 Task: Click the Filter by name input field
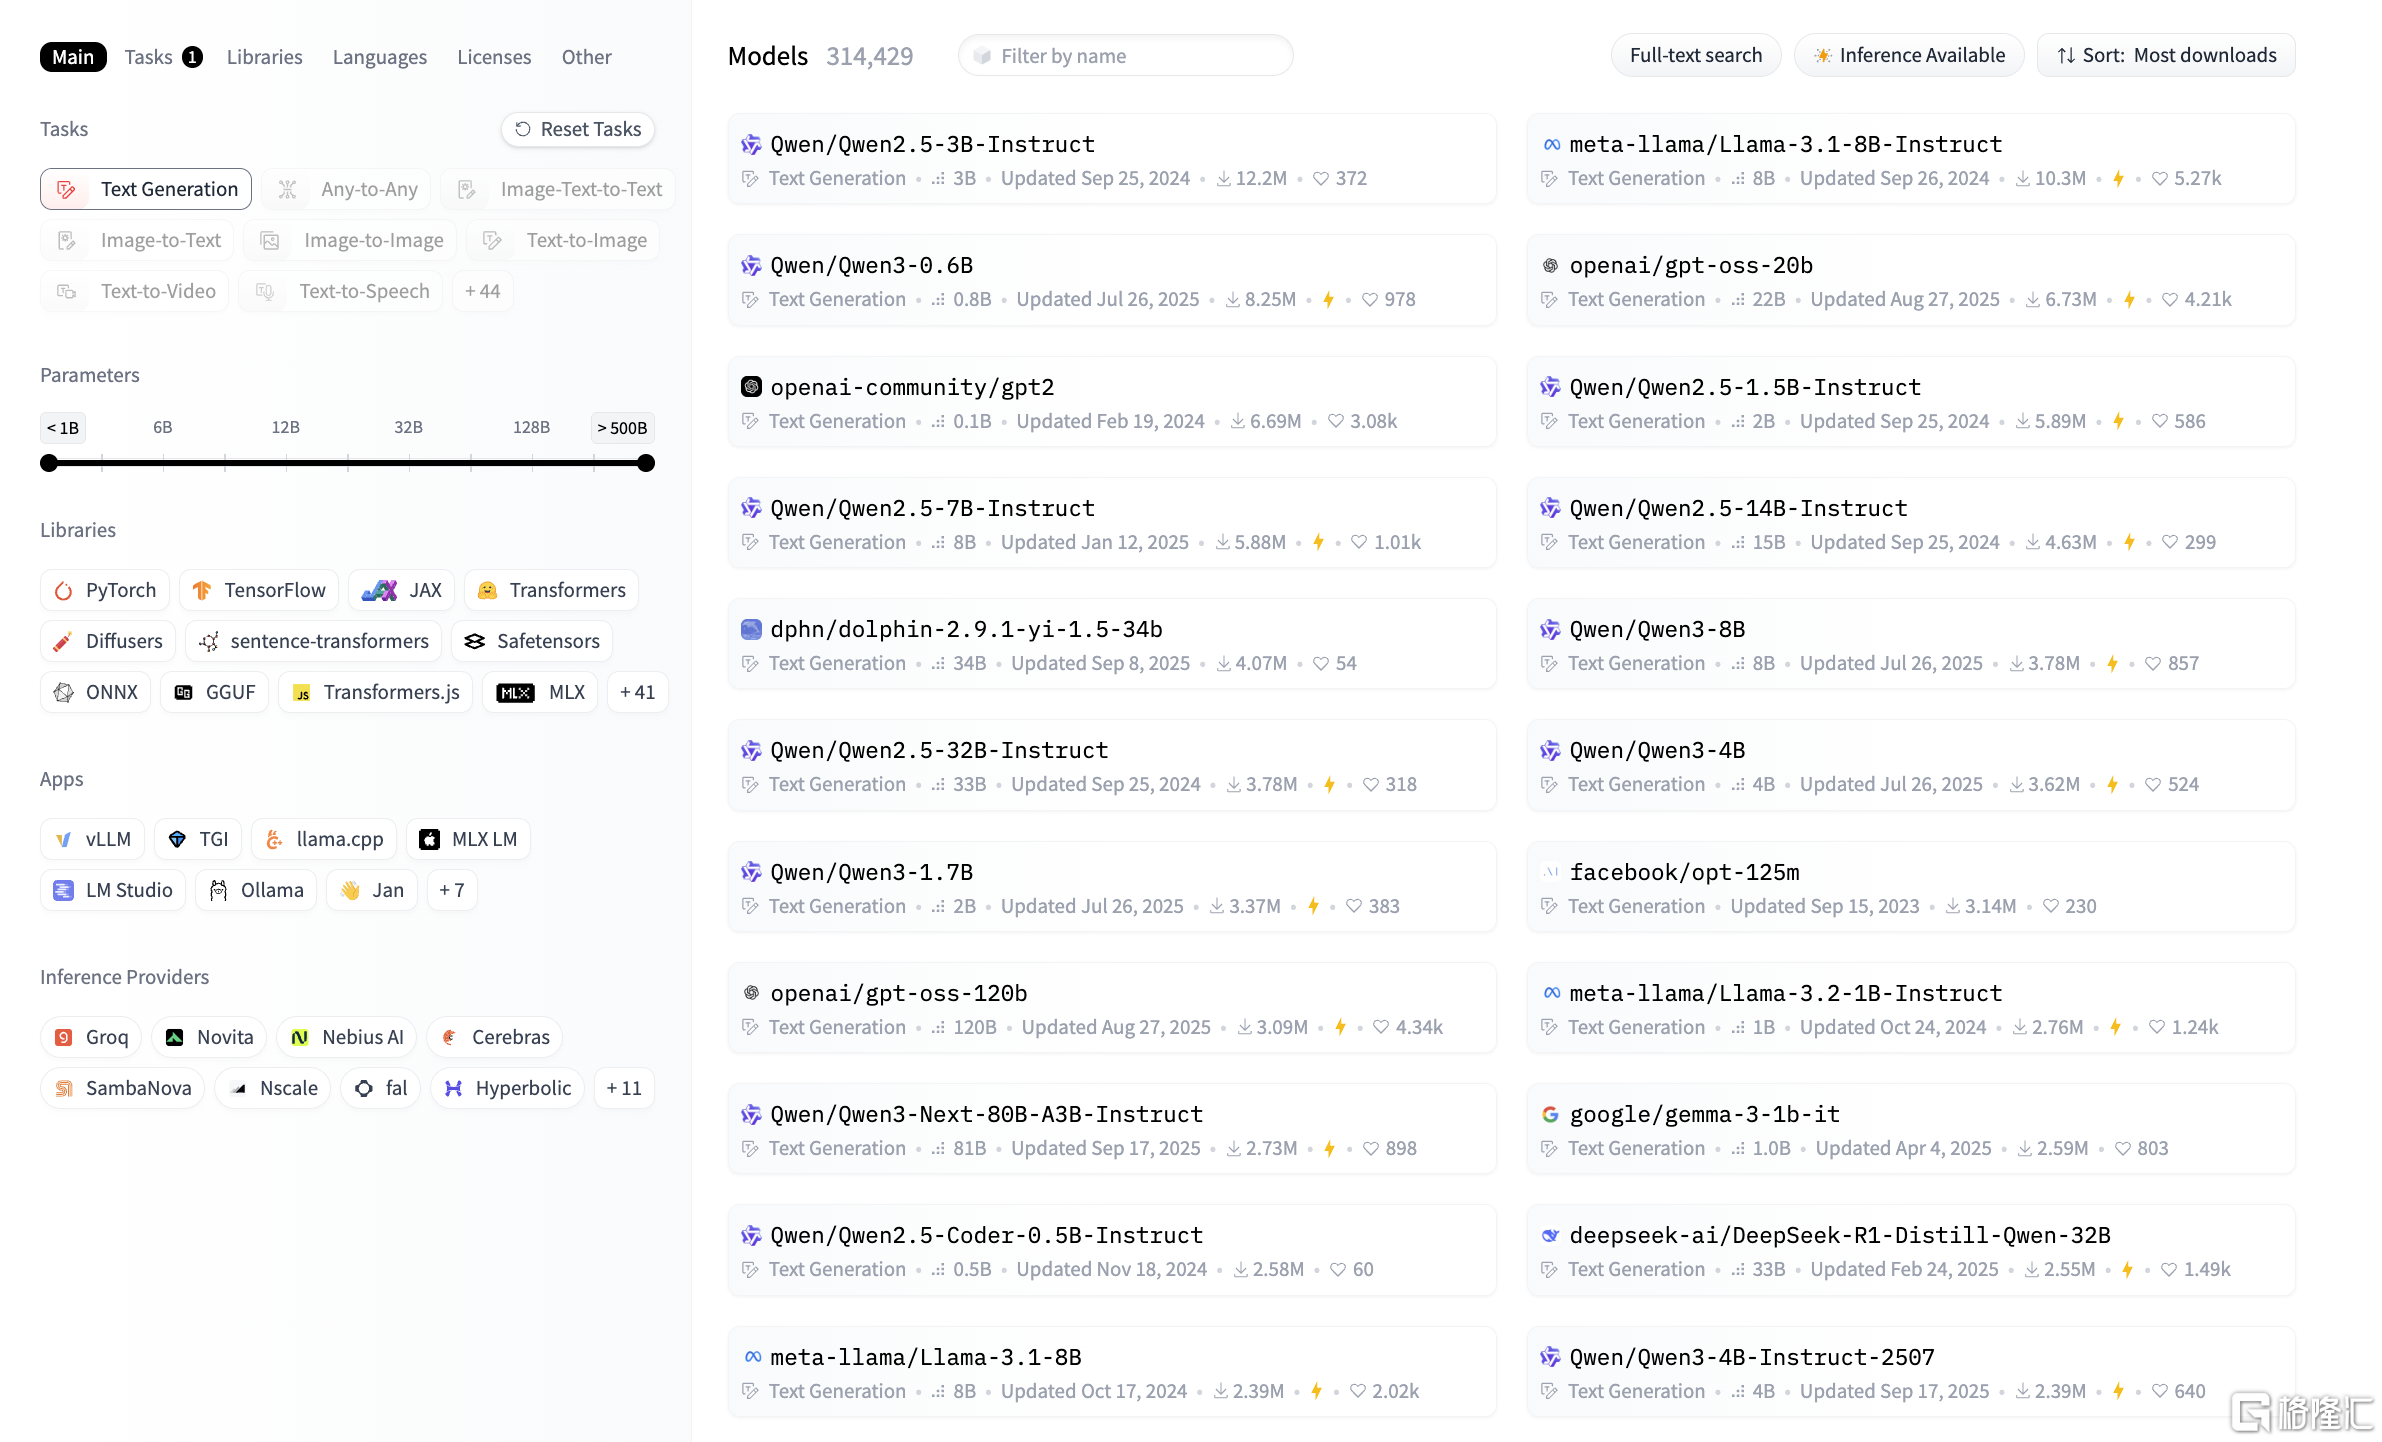pyautogui.click(x=1126, y=55)
